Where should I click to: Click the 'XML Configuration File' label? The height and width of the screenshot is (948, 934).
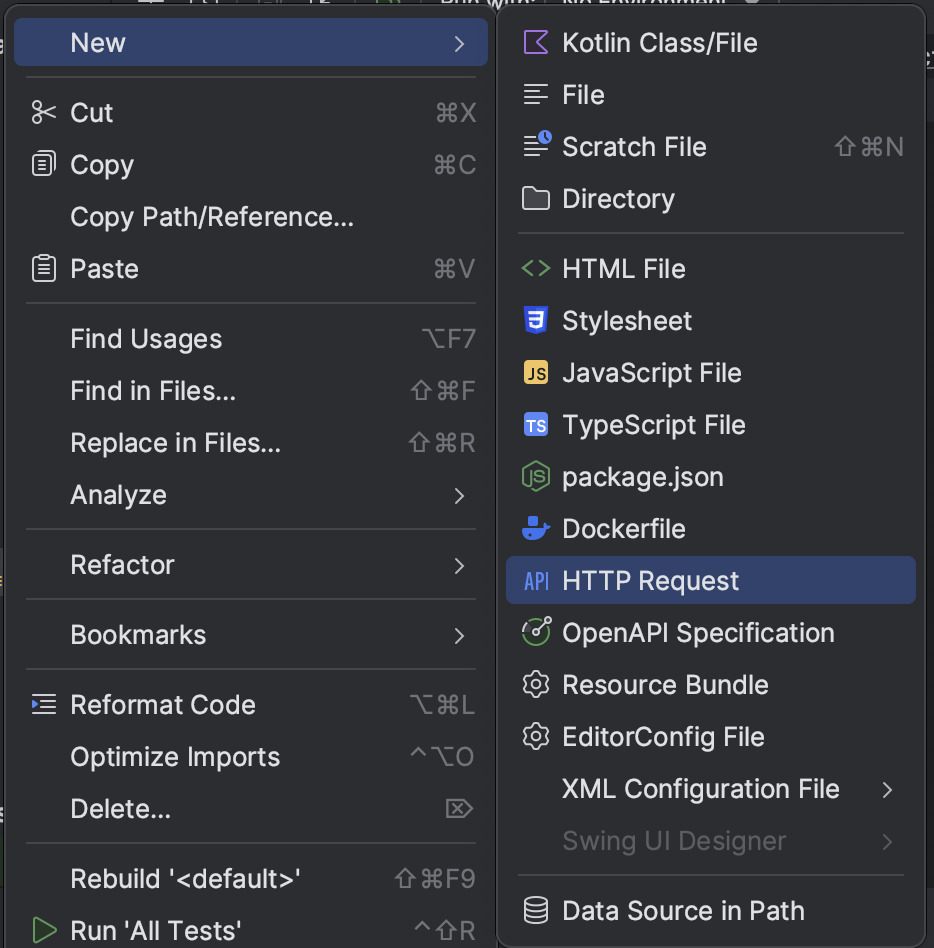701,789
